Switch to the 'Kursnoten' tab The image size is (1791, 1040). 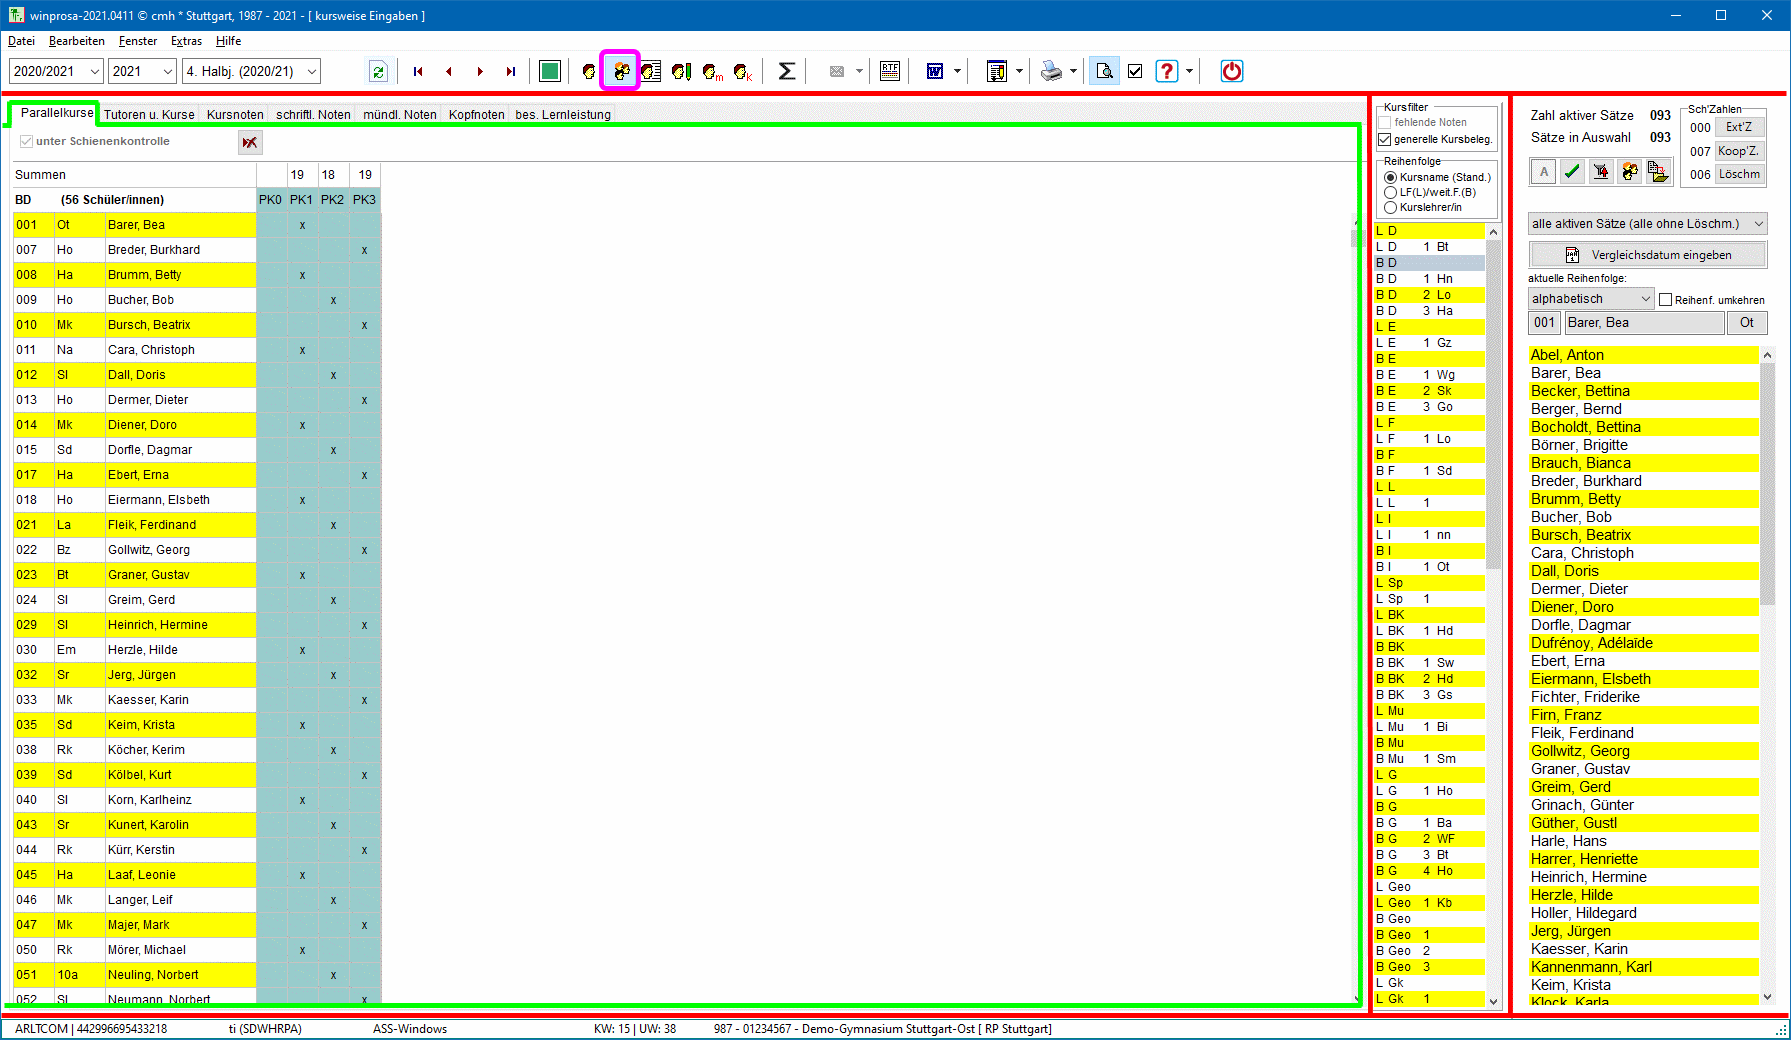235,114
